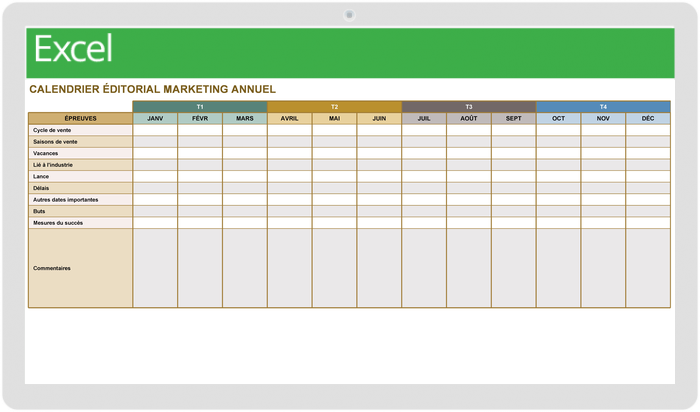This screenshot has width=700, height=412.
Task: Select the Mesures du succès row label
Action: point(80,223)
